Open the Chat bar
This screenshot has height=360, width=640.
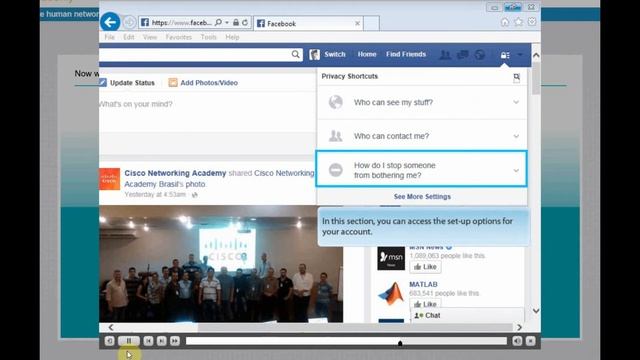click(467, 316)
